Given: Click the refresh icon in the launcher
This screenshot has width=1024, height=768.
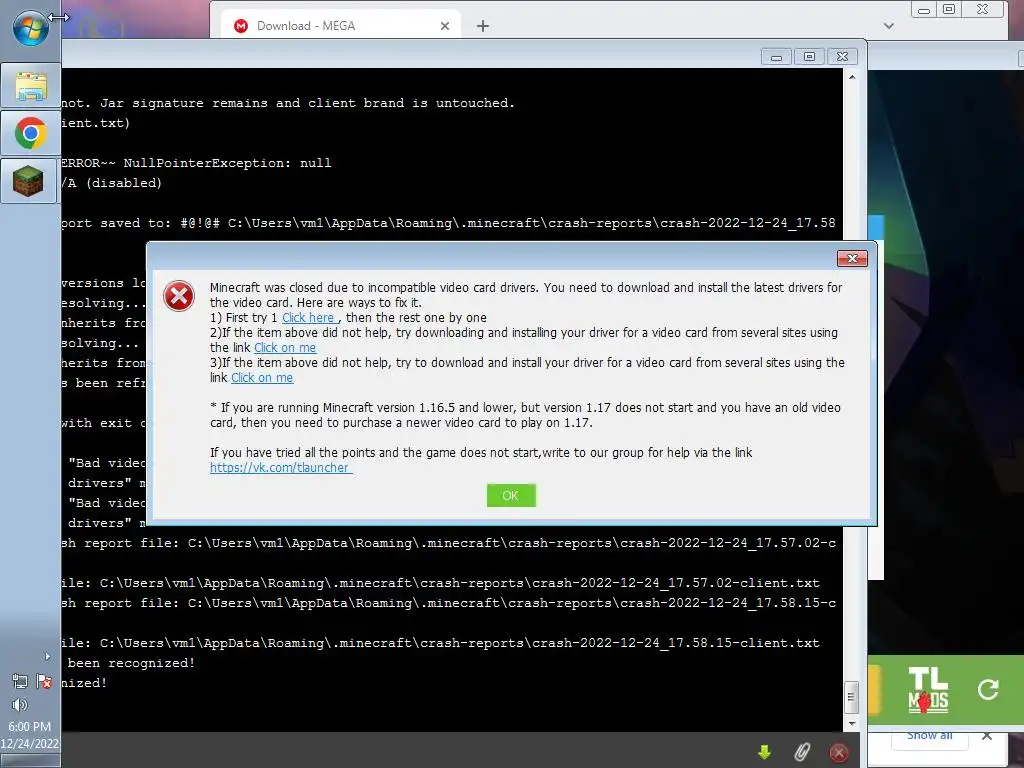Looking at the screenshot, I should pos(988,689).
